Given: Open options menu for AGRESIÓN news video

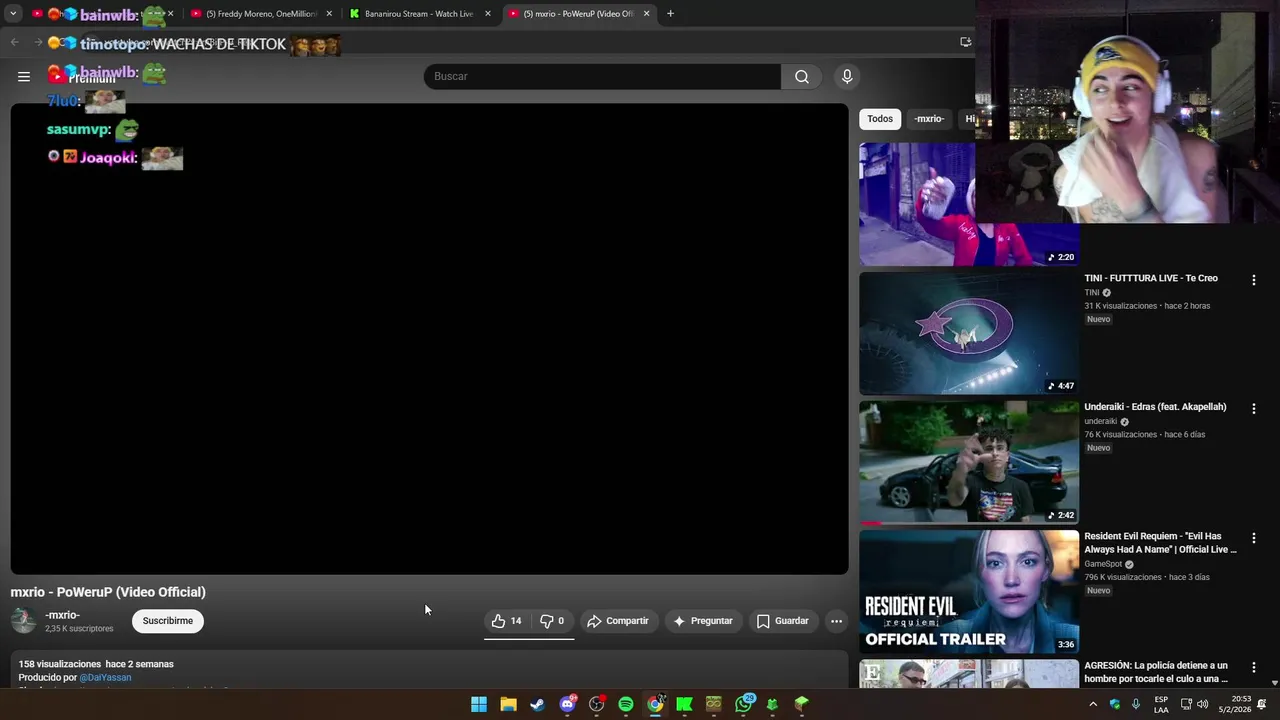Looking at the screenshot, I should click(1253, 667).
